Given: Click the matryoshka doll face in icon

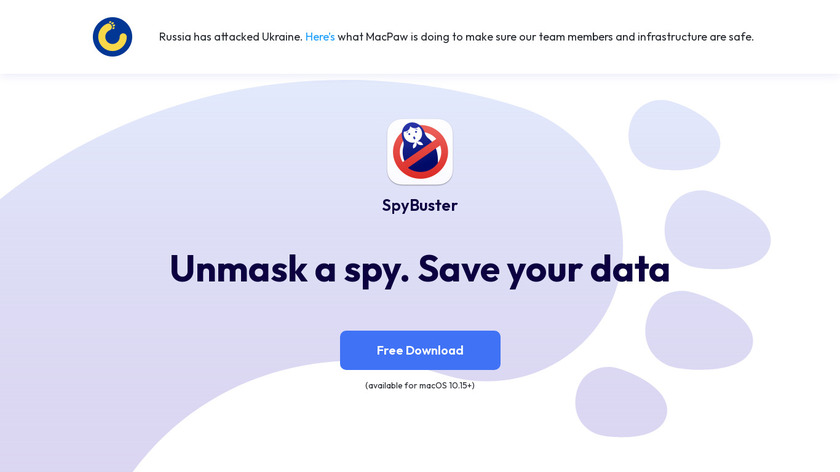Looking at the screenshot, I should tap(413, 135).
